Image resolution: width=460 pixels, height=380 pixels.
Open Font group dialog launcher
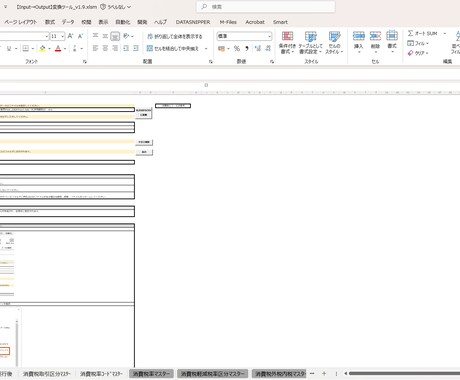coord(85,62)
